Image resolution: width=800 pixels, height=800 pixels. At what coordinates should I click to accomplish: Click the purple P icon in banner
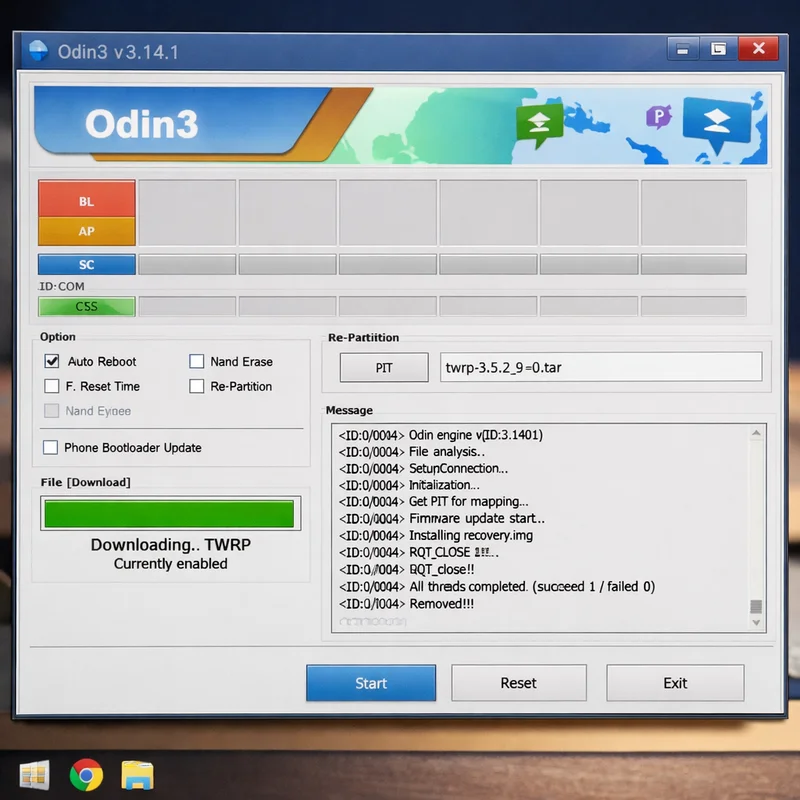tap(658, 117)
